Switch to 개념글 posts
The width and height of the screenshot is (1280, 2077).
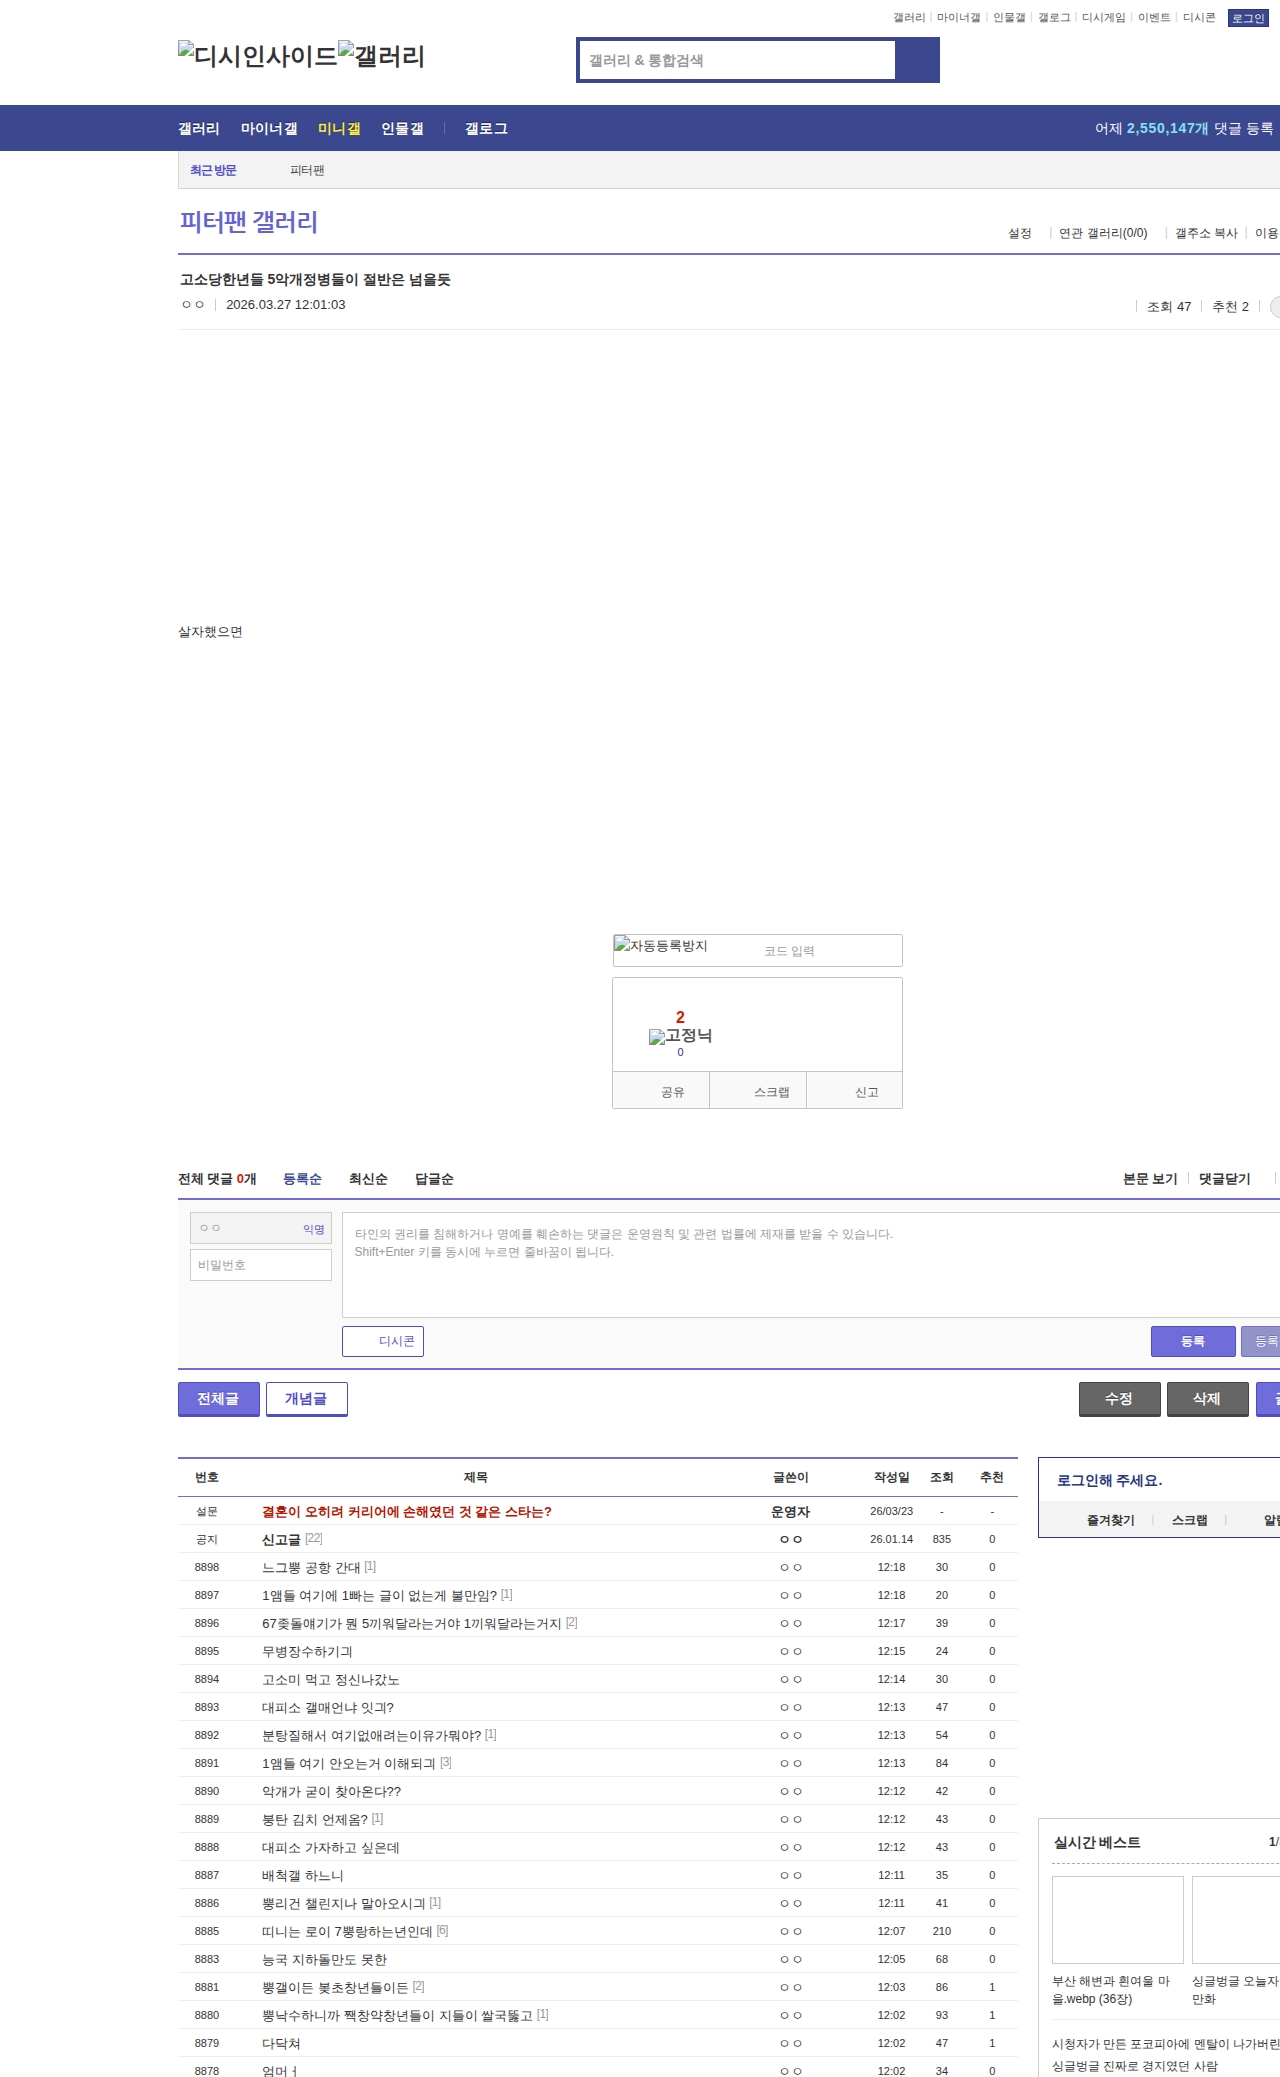(307, 1399)
